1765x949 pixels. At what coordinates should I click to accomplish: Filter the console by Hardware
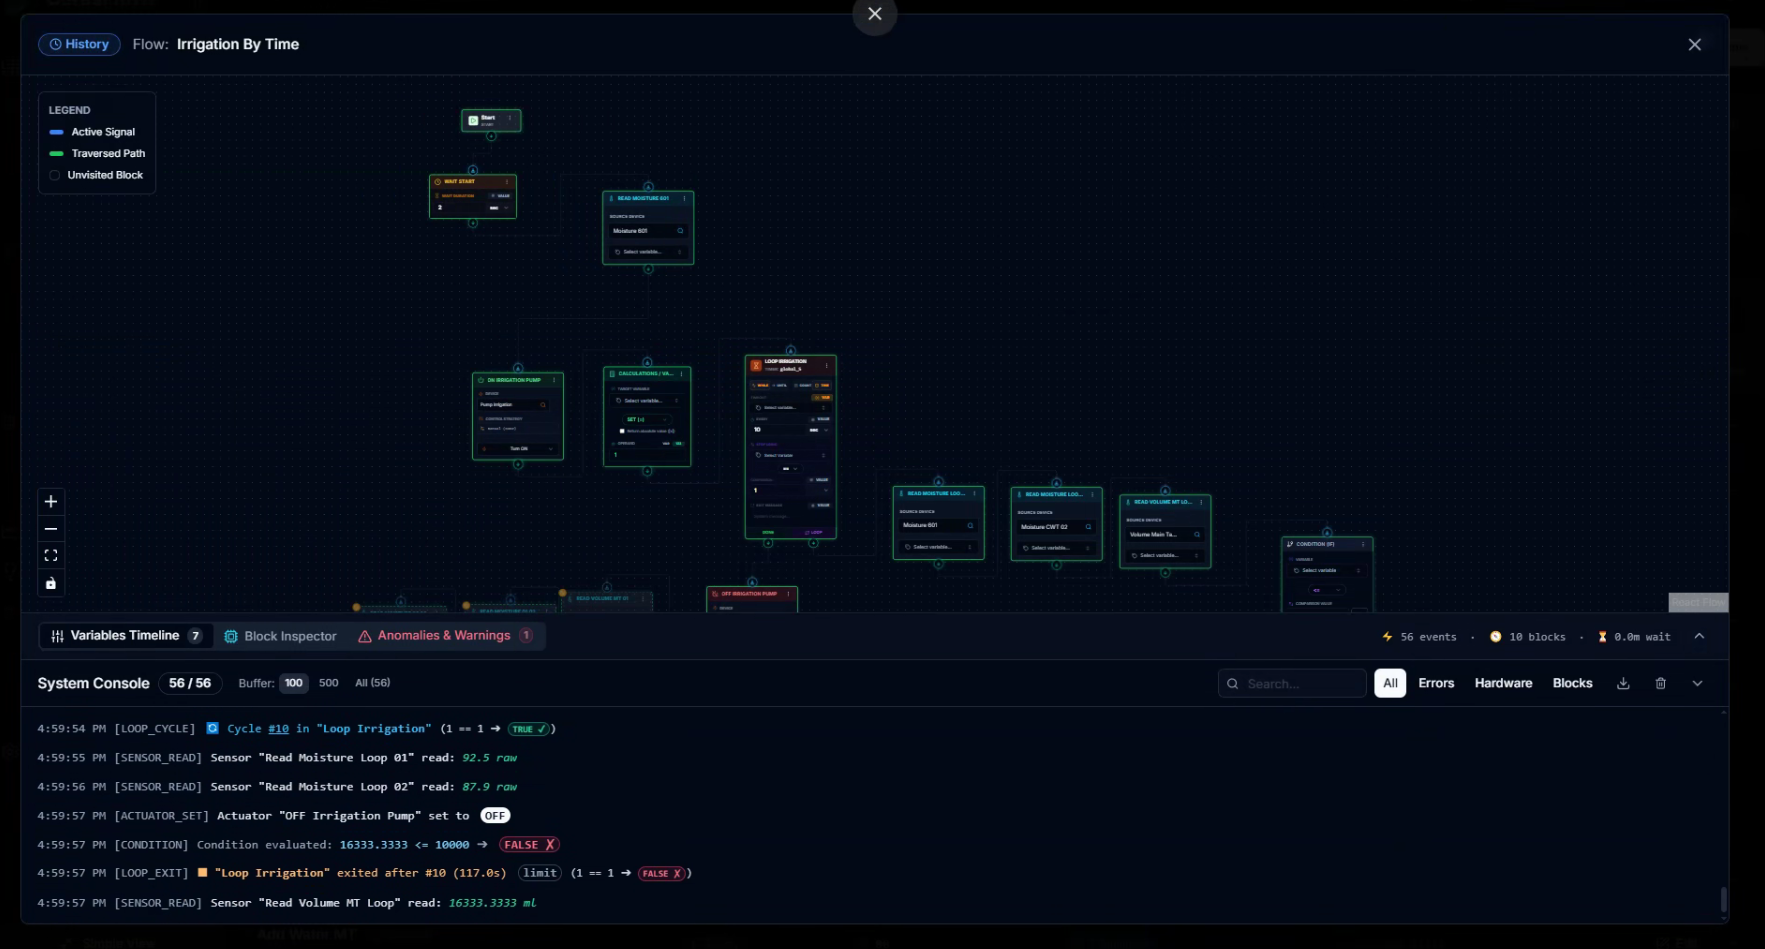1503,683
